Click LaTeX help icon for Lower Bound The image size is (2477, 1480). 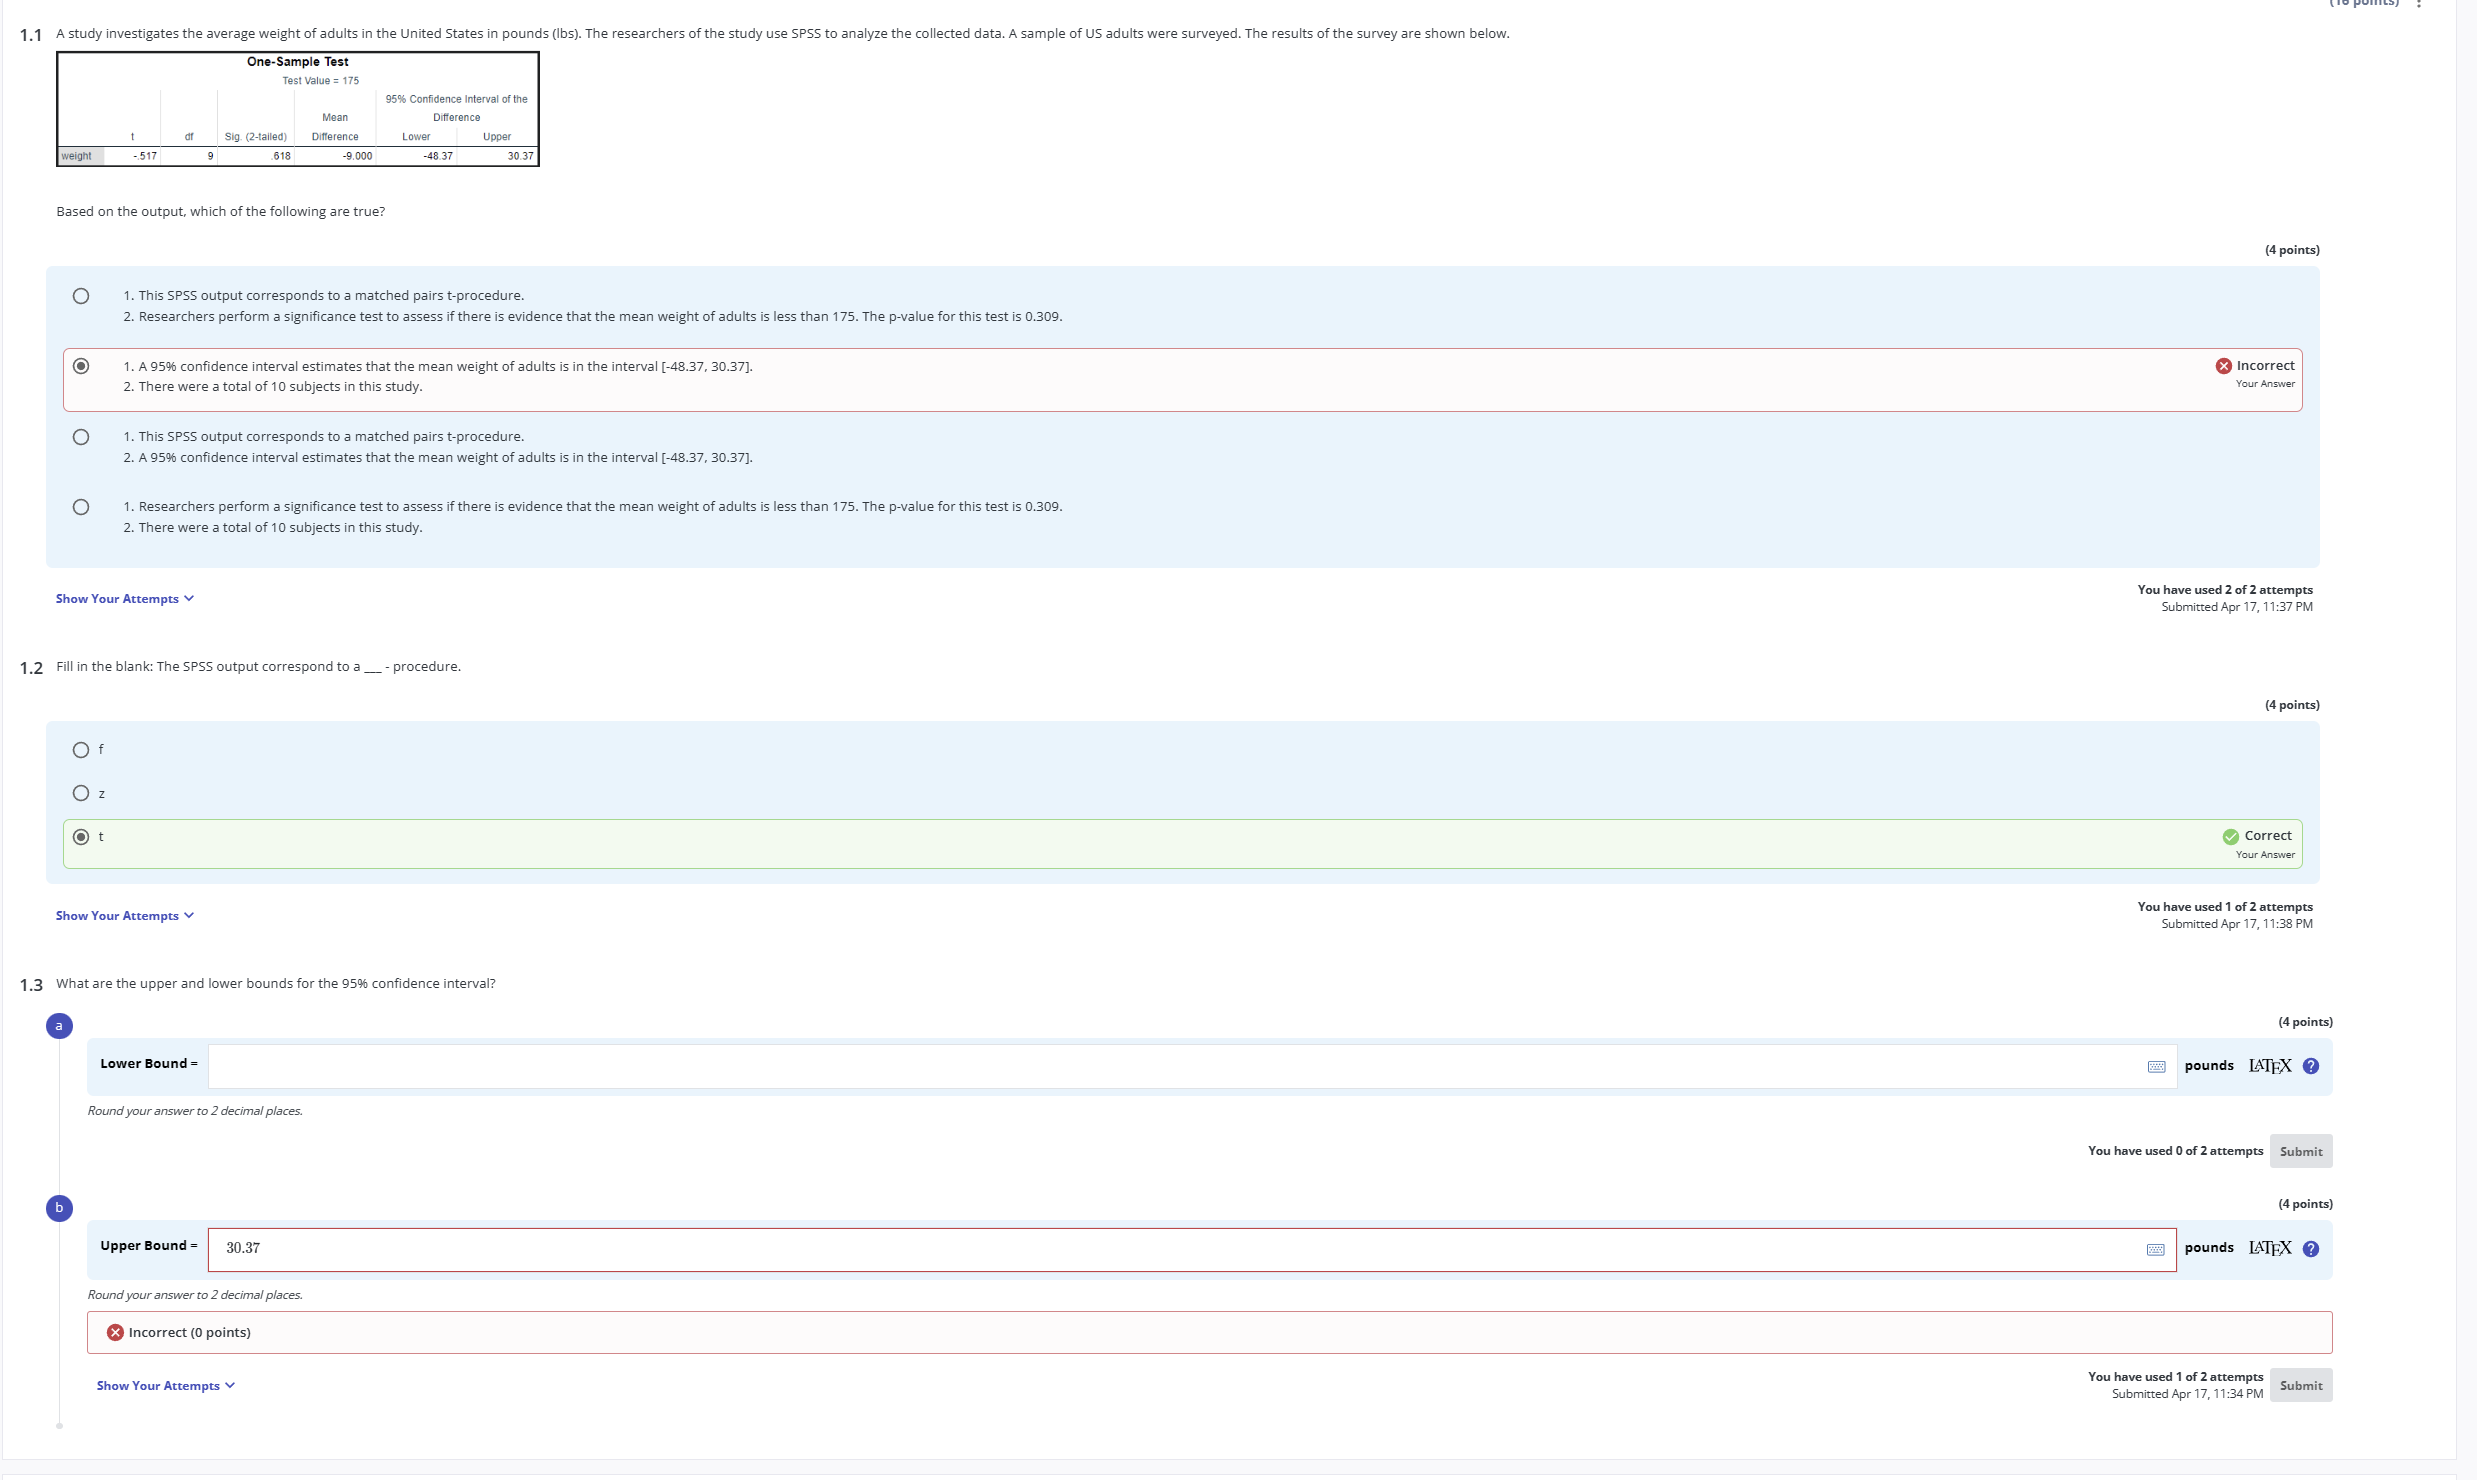click(x=2310, y=1066)
